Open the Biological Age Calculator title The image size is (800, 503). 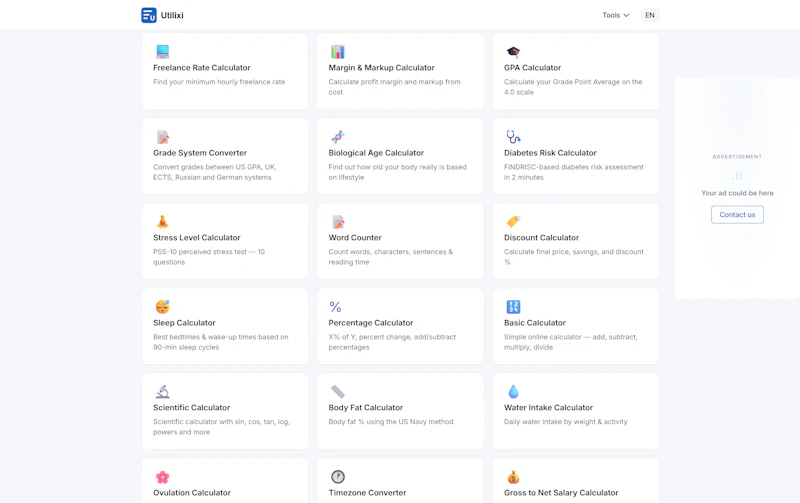376,153
